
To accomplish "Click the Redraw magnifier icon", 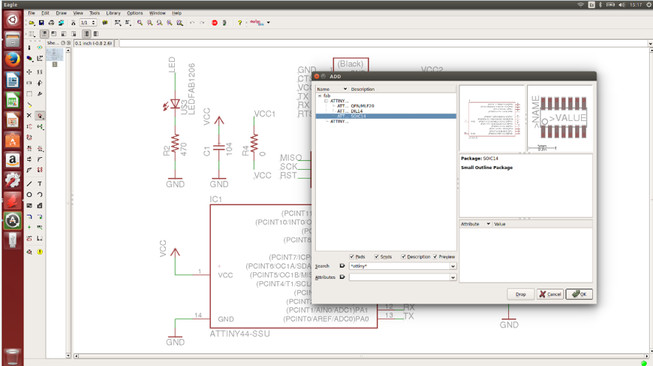I will tap(169, 22).
